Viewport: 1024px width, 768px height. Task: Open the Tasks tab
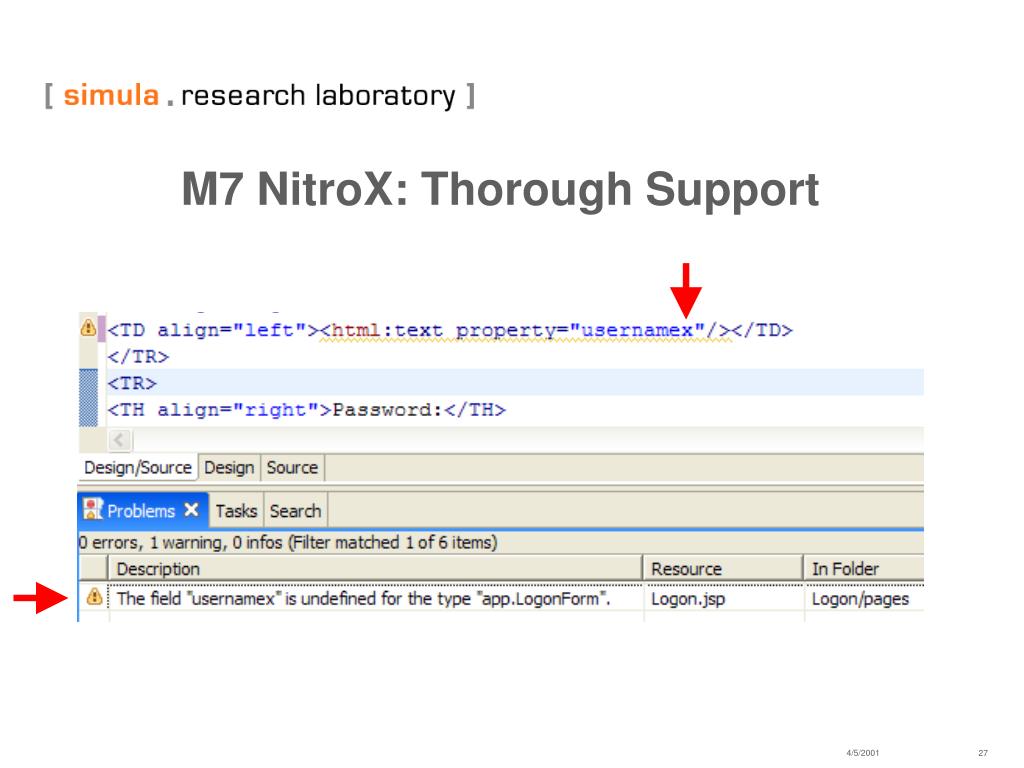(236, 511)
